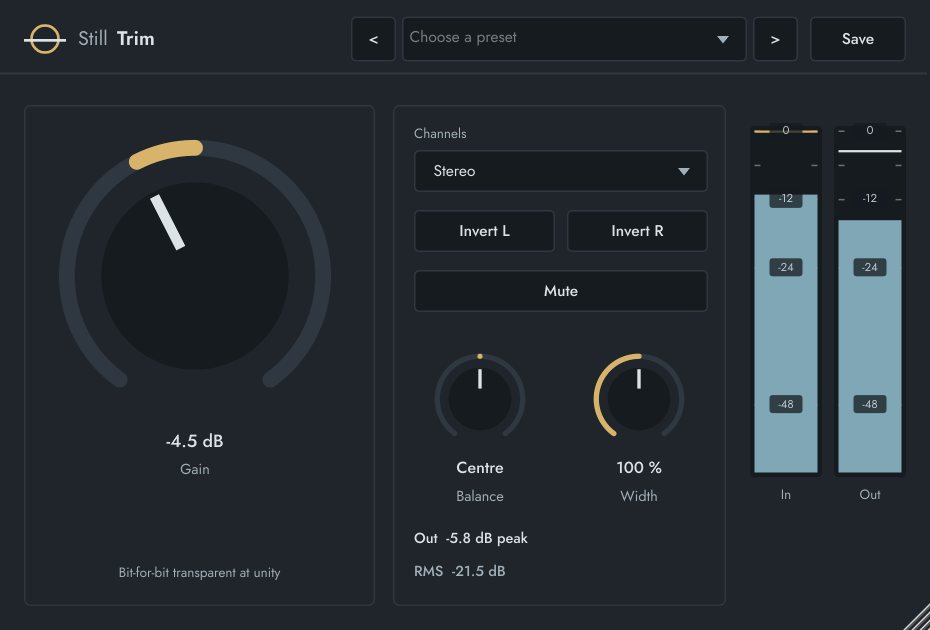Click the window resize grip corner
930x630 pixels.
[916, 617]
